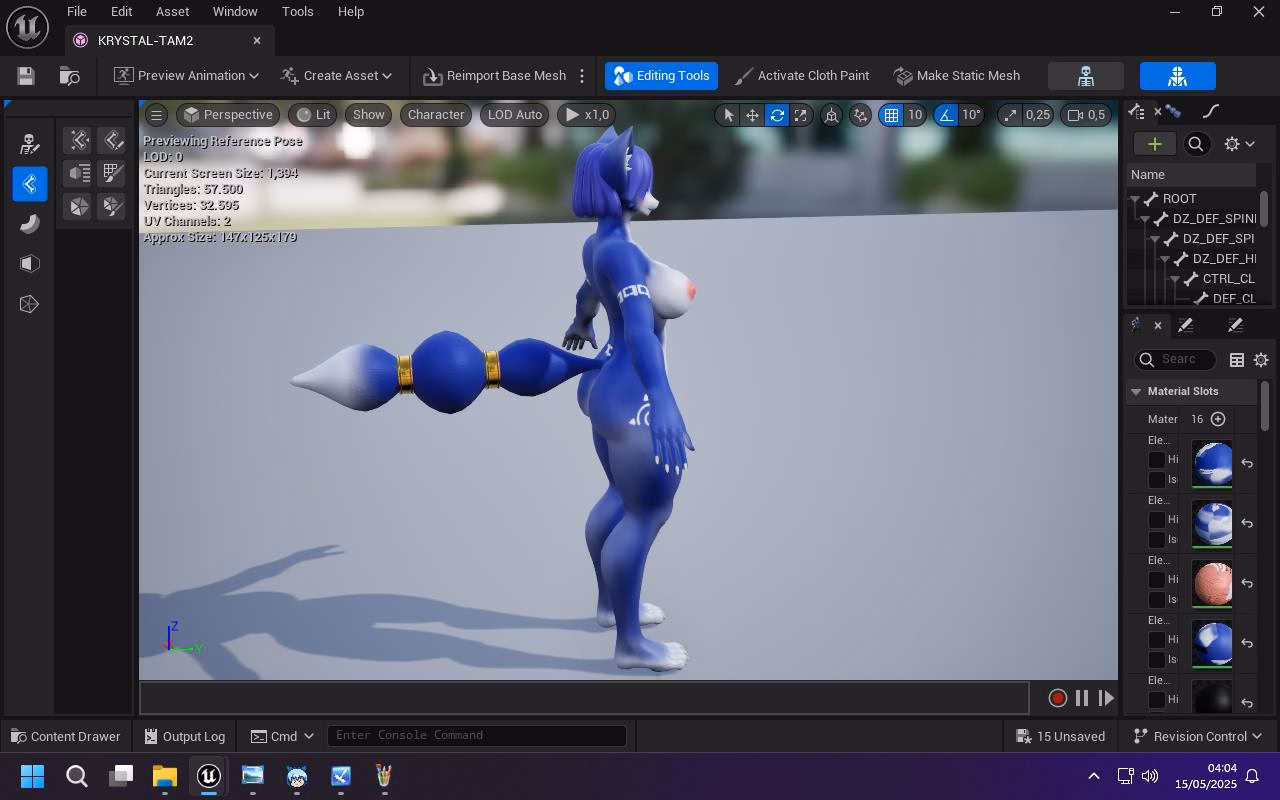The height and width of the screenshot is (800, 1280).
Task: Select the cube mesh mode icon
Action: tap(29, 264)
